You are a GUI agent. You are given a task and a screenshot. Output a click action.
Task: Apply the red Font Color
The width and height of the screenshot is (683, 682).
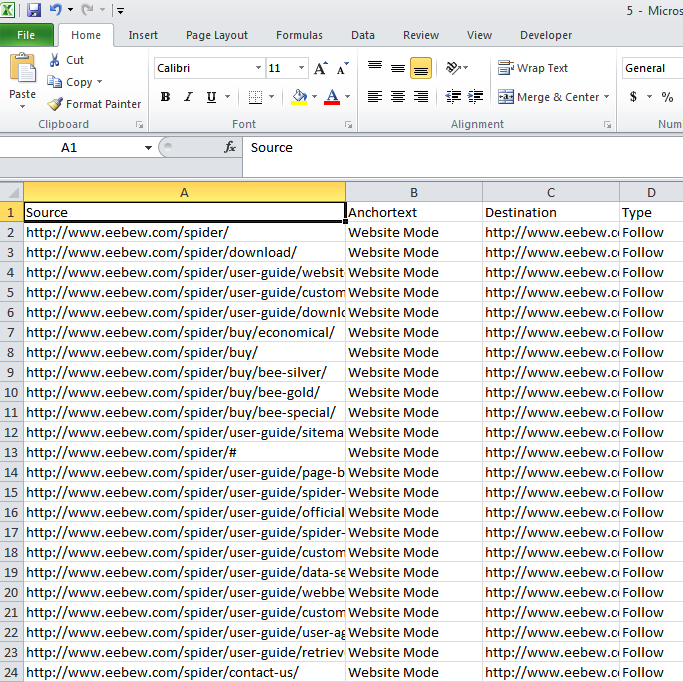(x=332, y=97)
